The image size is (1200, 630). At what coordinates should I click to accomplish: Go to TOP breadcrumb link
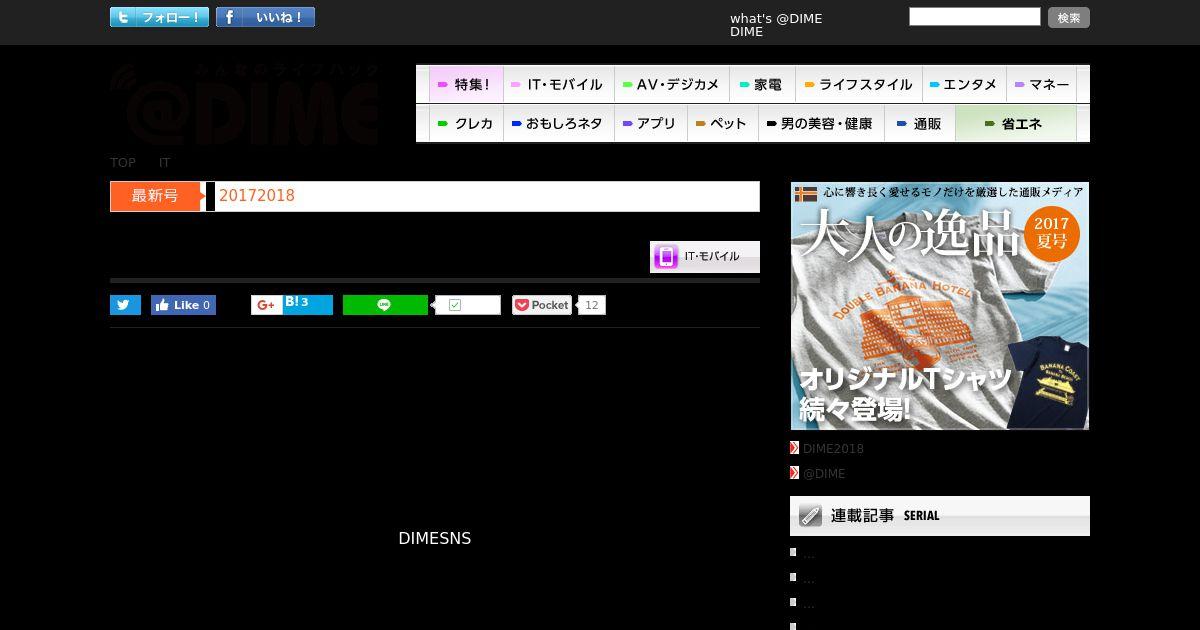(x=123, y=162)
